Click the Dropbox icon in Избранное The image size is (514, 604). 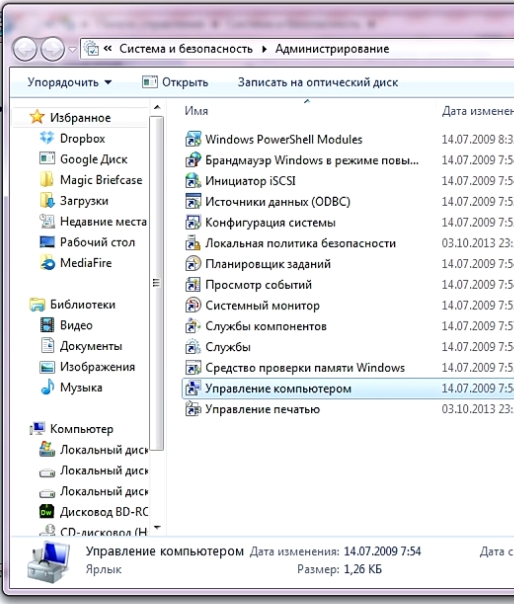[x=47, y=138]
